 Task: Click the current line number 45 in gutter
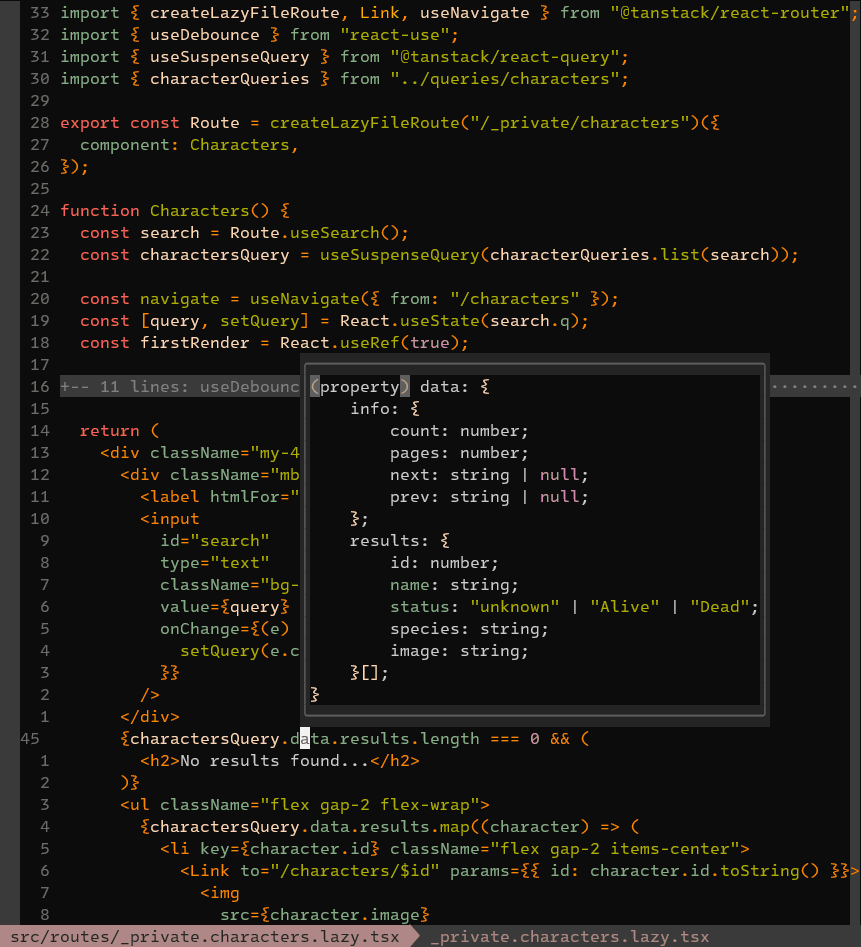[x=30, y=739]
